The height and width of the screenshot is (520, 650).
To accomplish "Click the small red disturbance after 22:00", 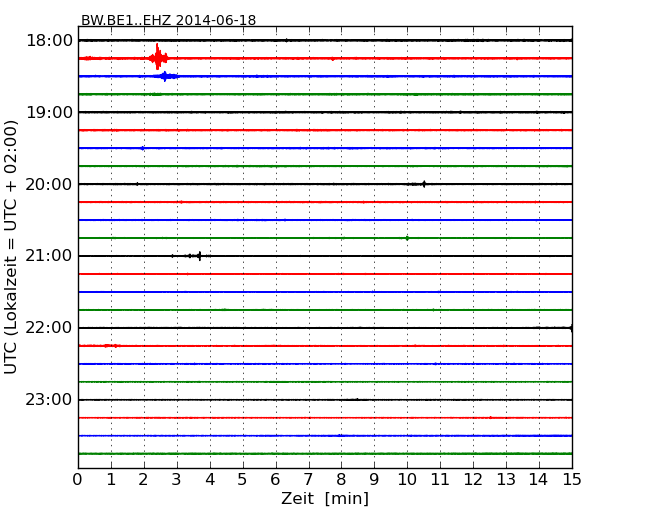I will click(x=110, y=345).
